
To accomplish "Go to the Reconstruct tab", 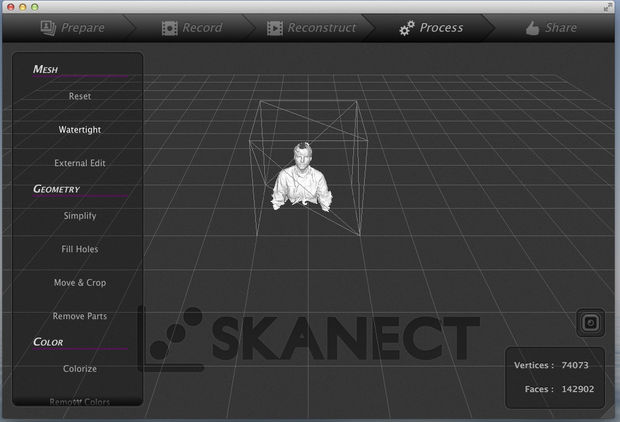I will click(x=311, y=28).
